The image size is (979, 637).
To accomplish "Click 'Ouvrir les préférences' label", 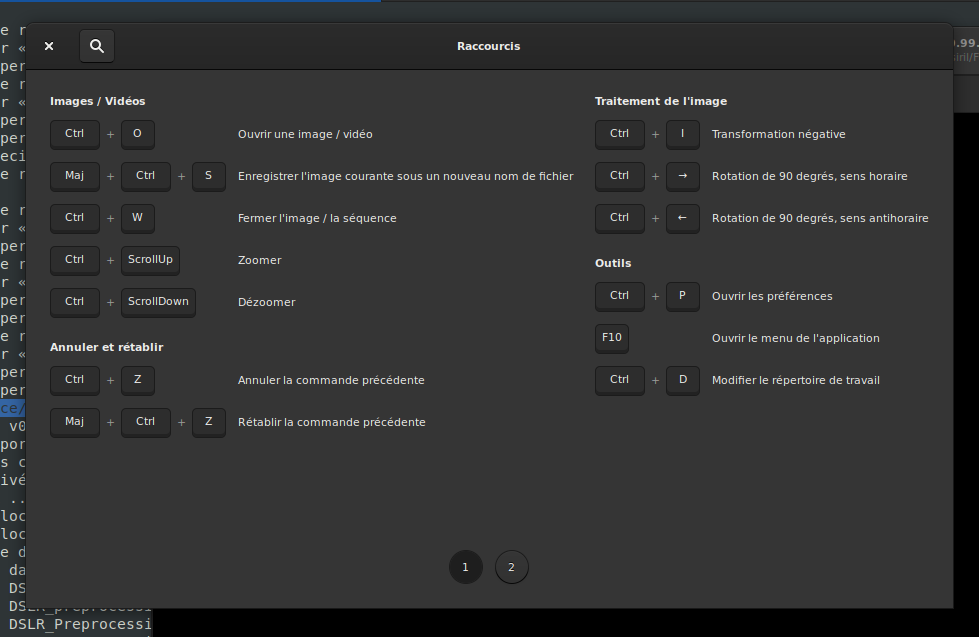I will tap(772, 296).
